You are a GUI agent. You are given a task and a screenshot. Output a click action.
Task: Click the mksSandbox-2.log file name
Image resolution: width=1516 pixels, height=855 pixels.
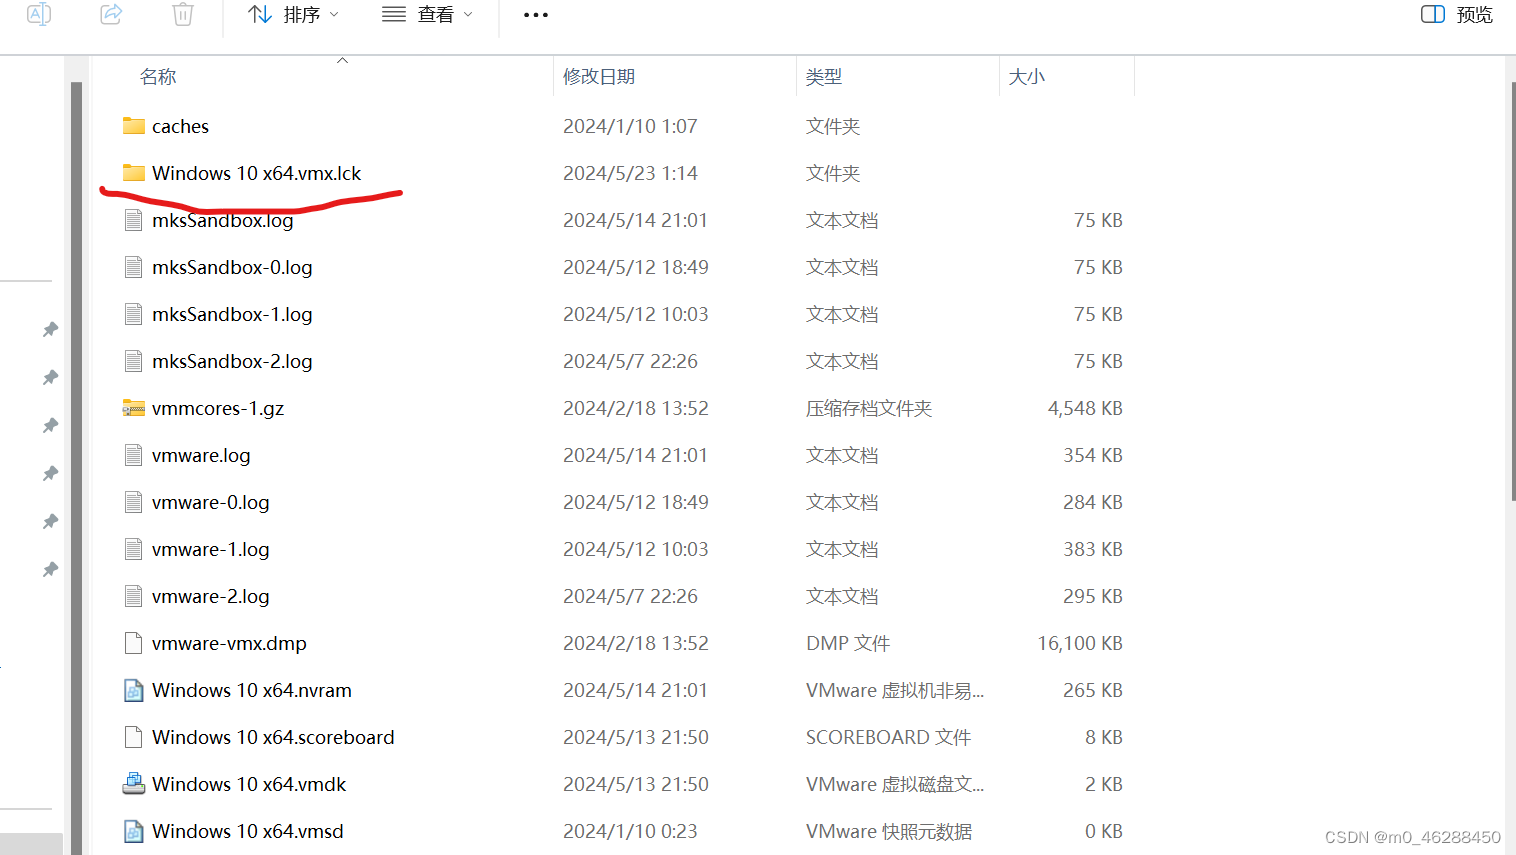click(232, 361)
